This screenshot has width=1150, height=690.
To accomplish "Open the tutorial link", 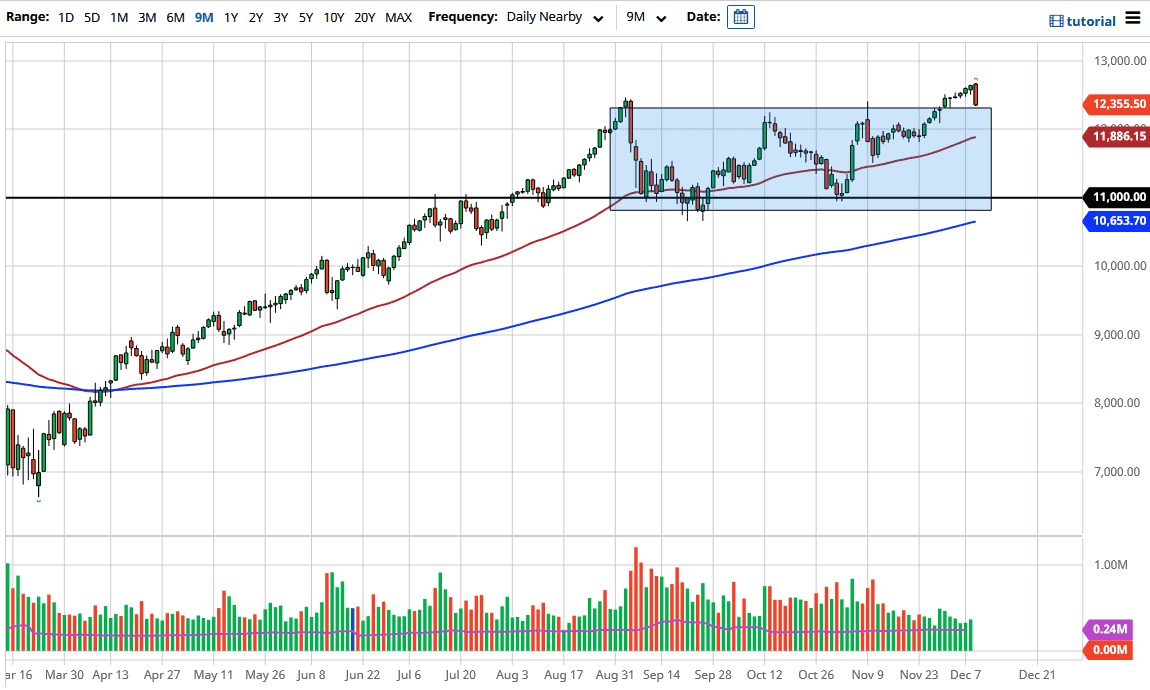I will click(x=1090, y=21).
